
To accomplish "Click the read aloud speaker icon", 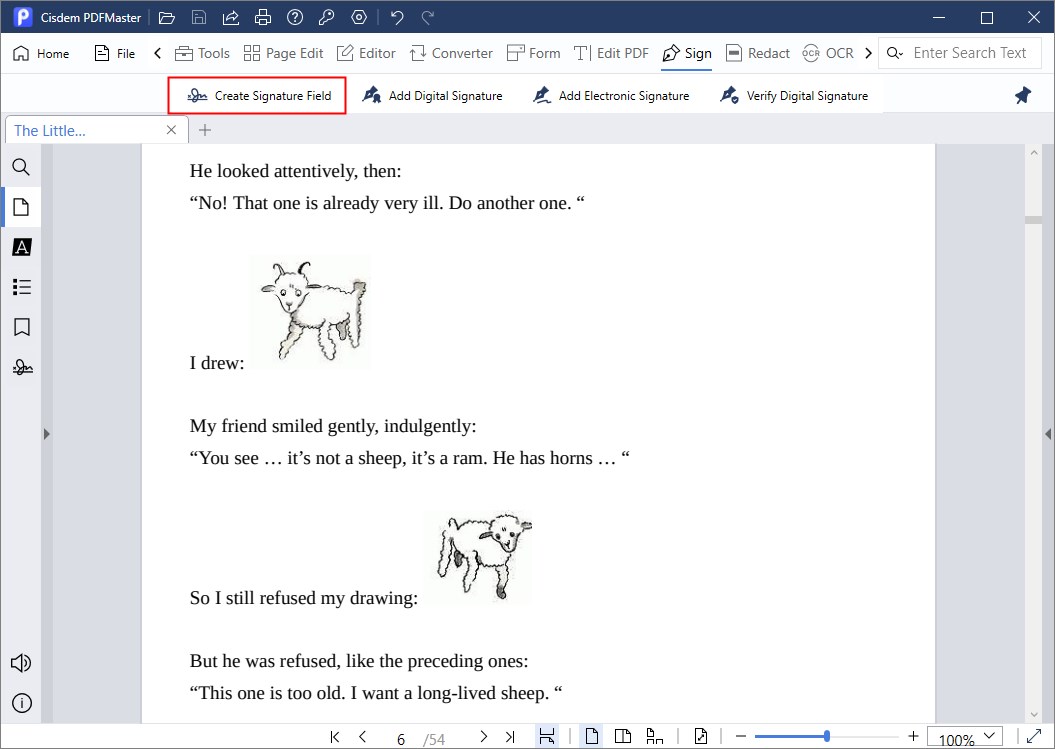I will click(x=21, y=663).
